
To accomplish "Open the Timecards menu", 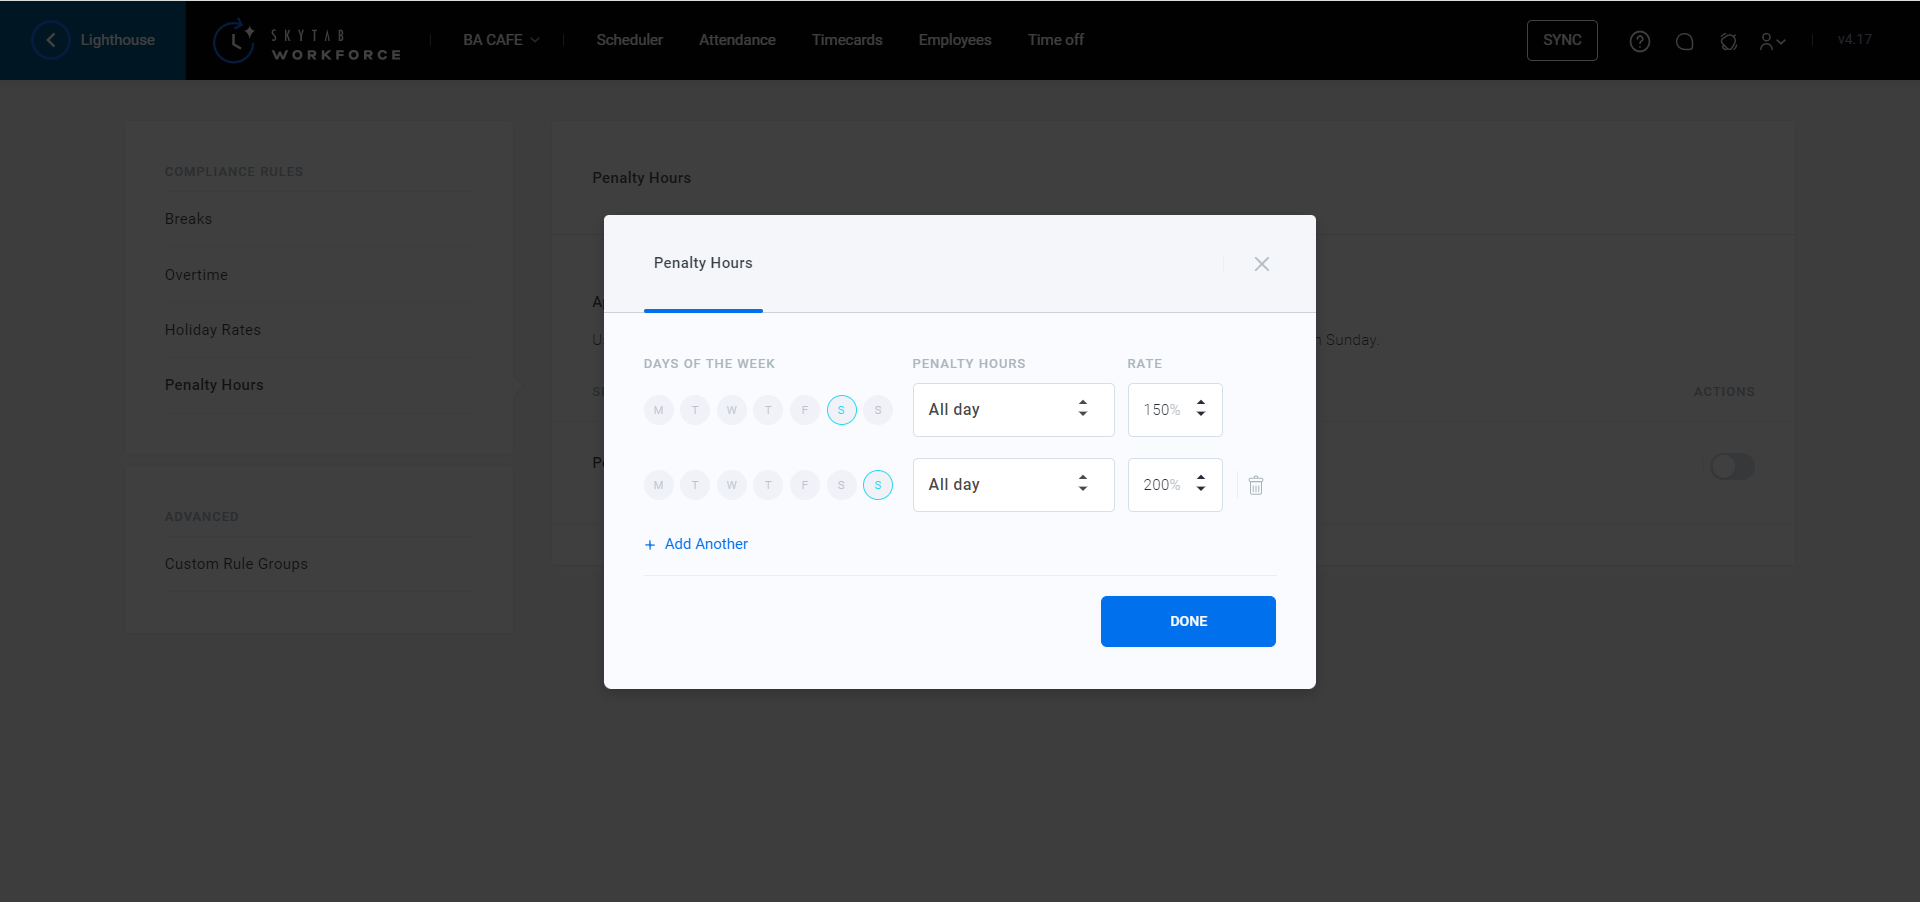I will (846, 40).
